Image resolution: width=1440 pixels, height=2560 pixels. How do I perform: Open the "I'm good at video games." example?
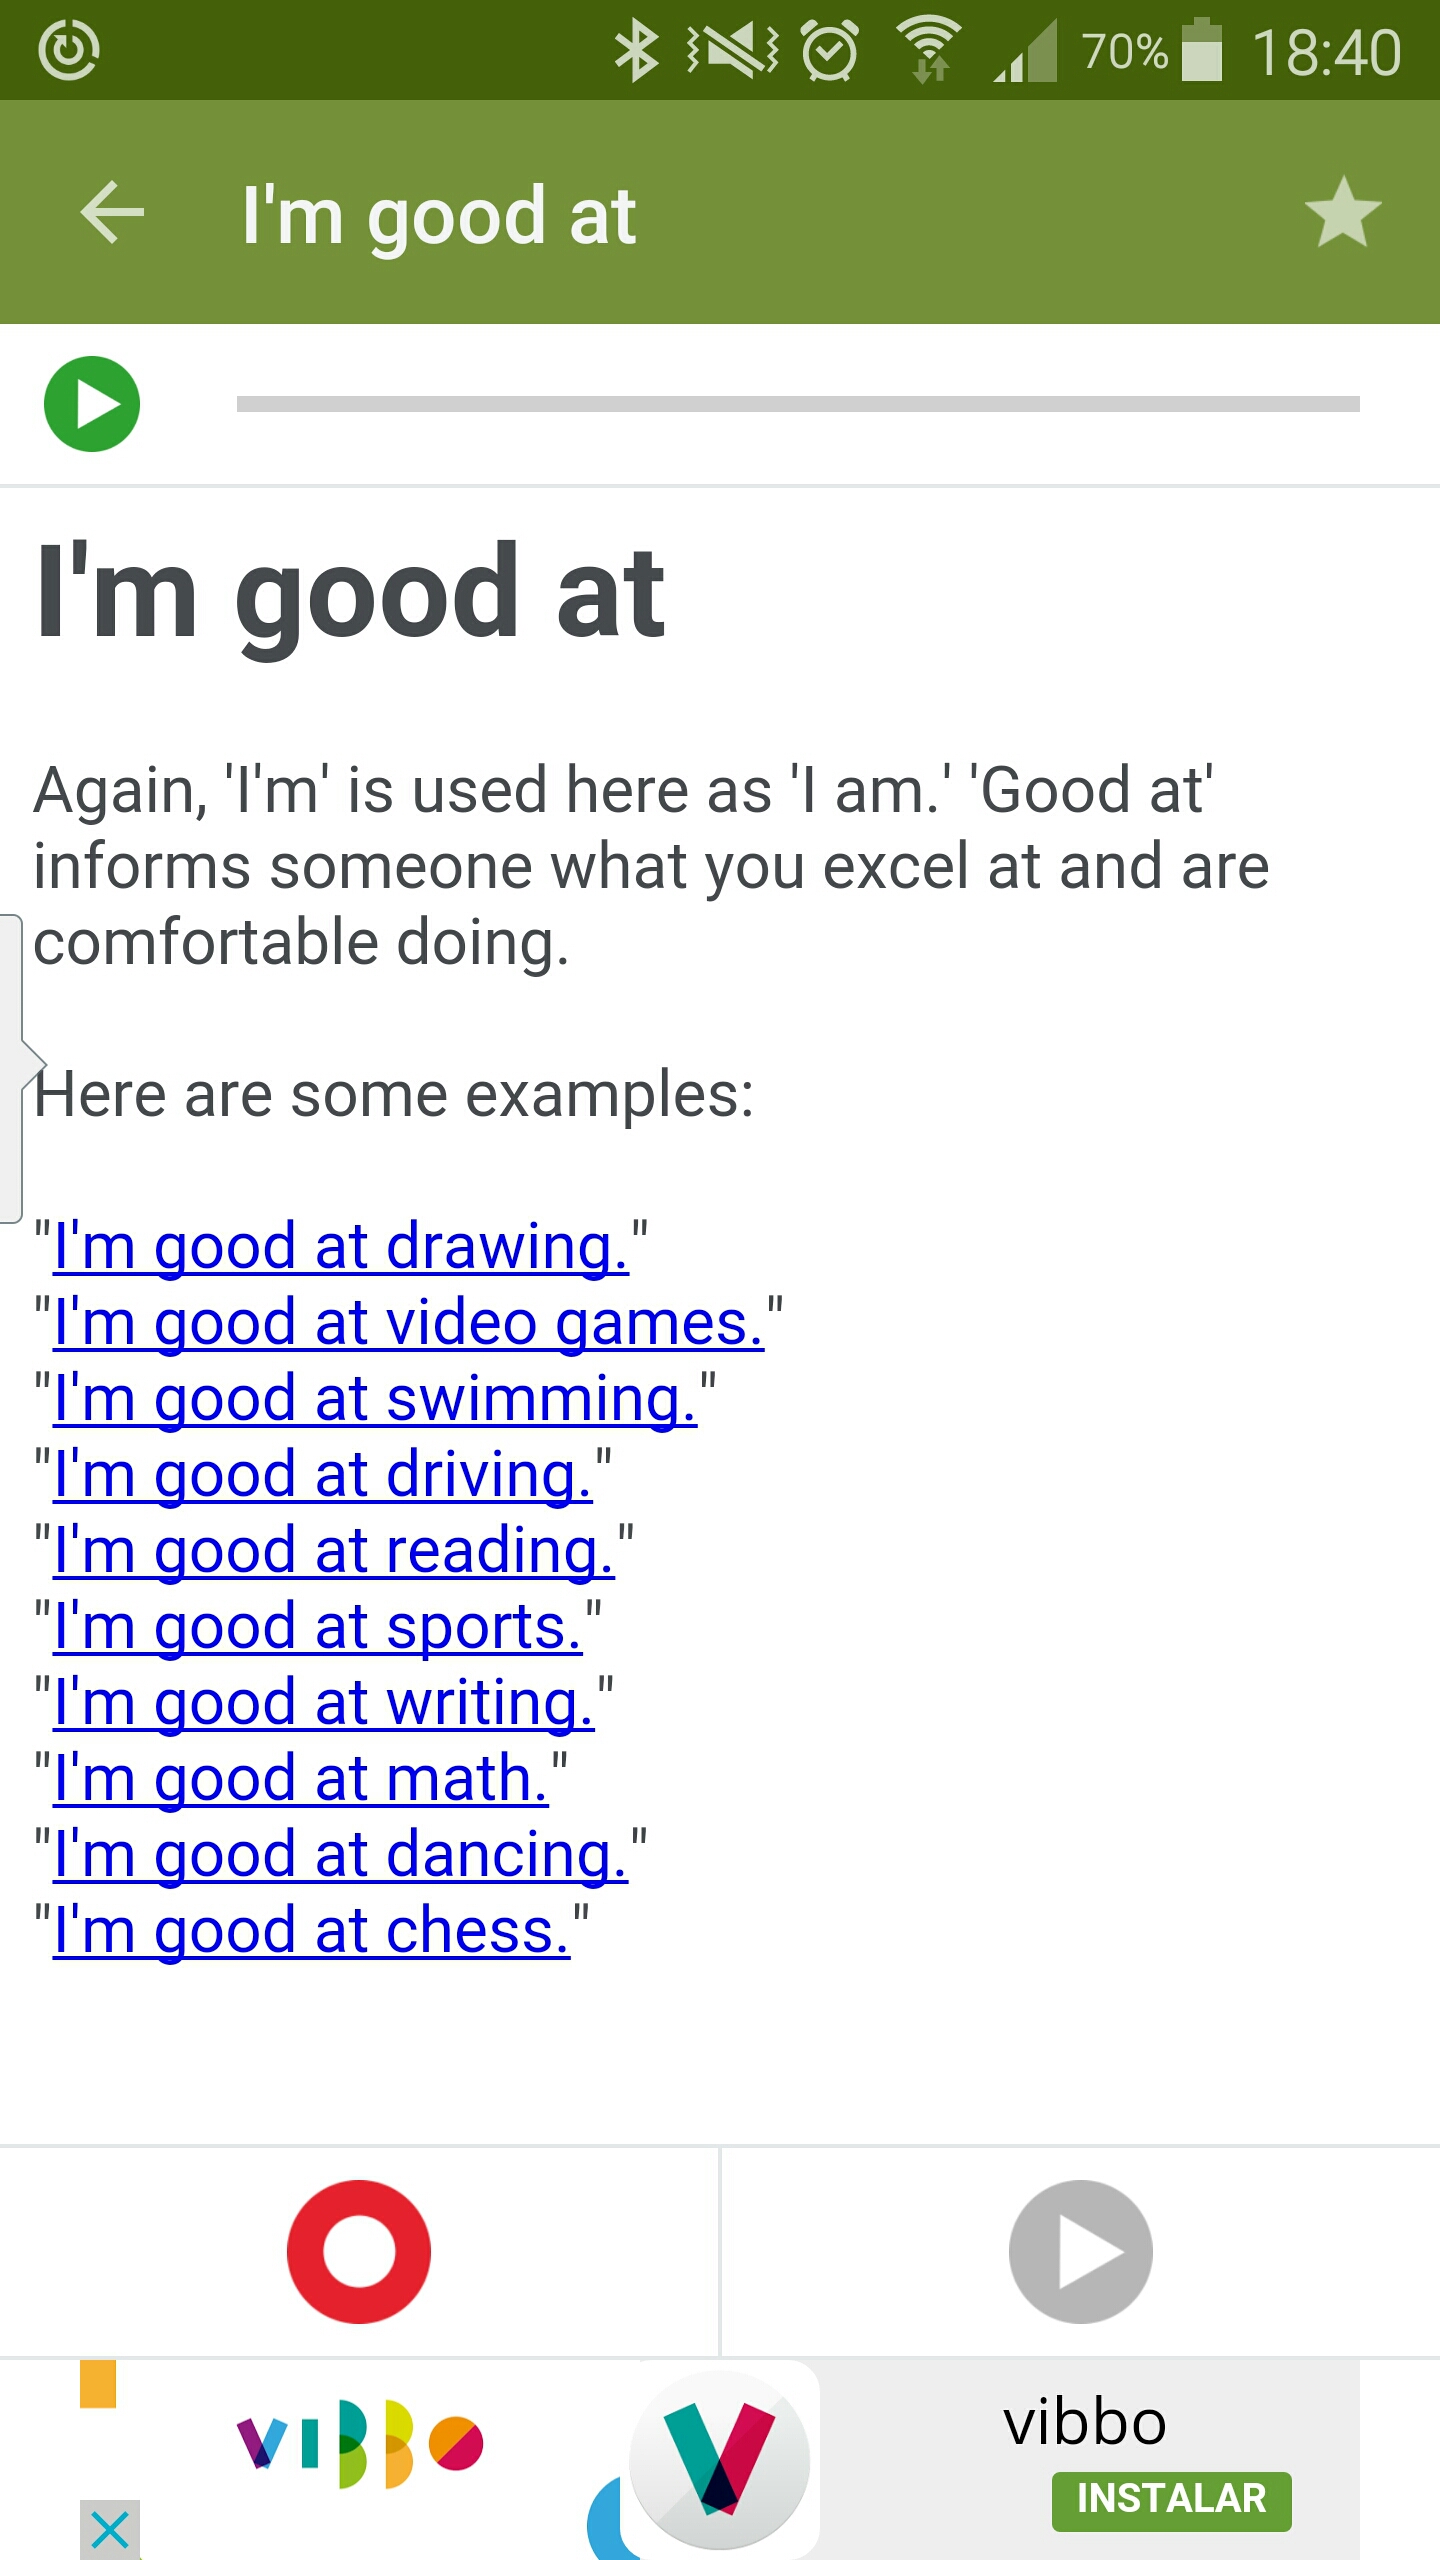click(x=408, y=1324)
